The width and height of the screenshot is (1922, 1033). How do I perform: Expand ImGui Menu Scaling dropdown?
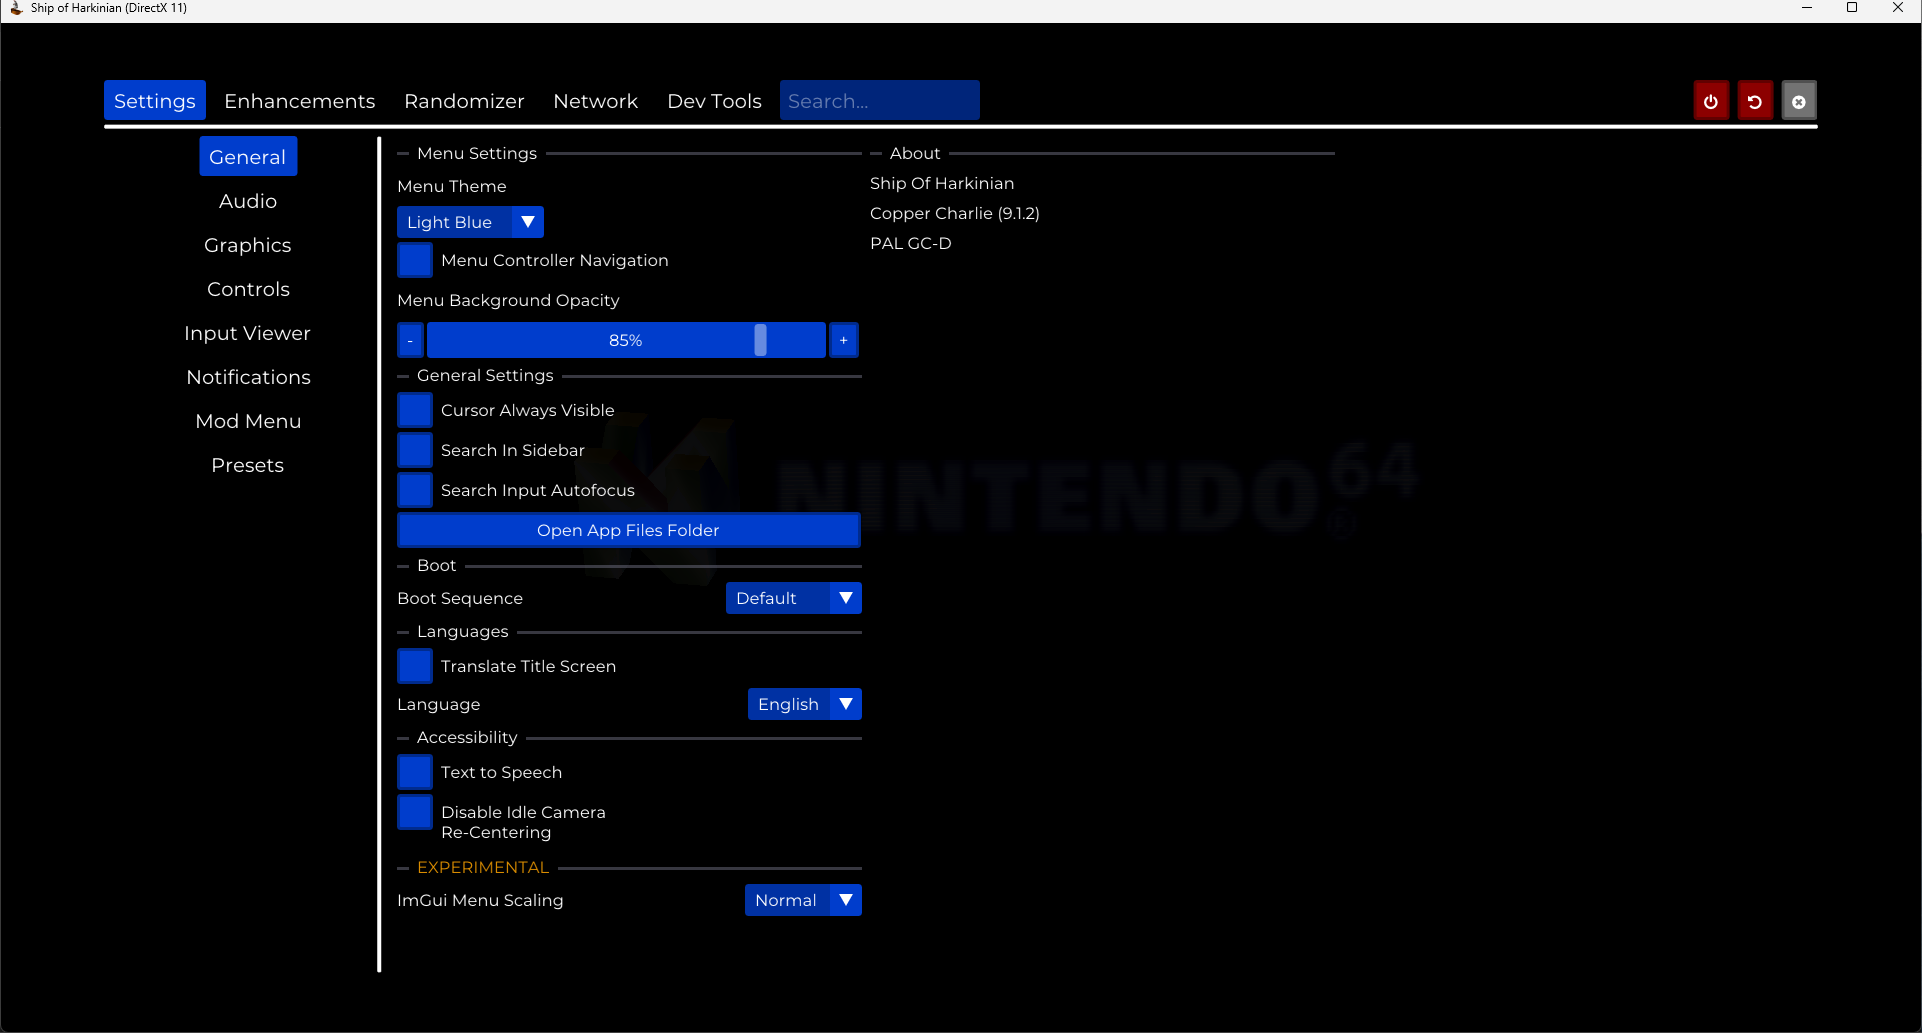(x=803, y=900)
